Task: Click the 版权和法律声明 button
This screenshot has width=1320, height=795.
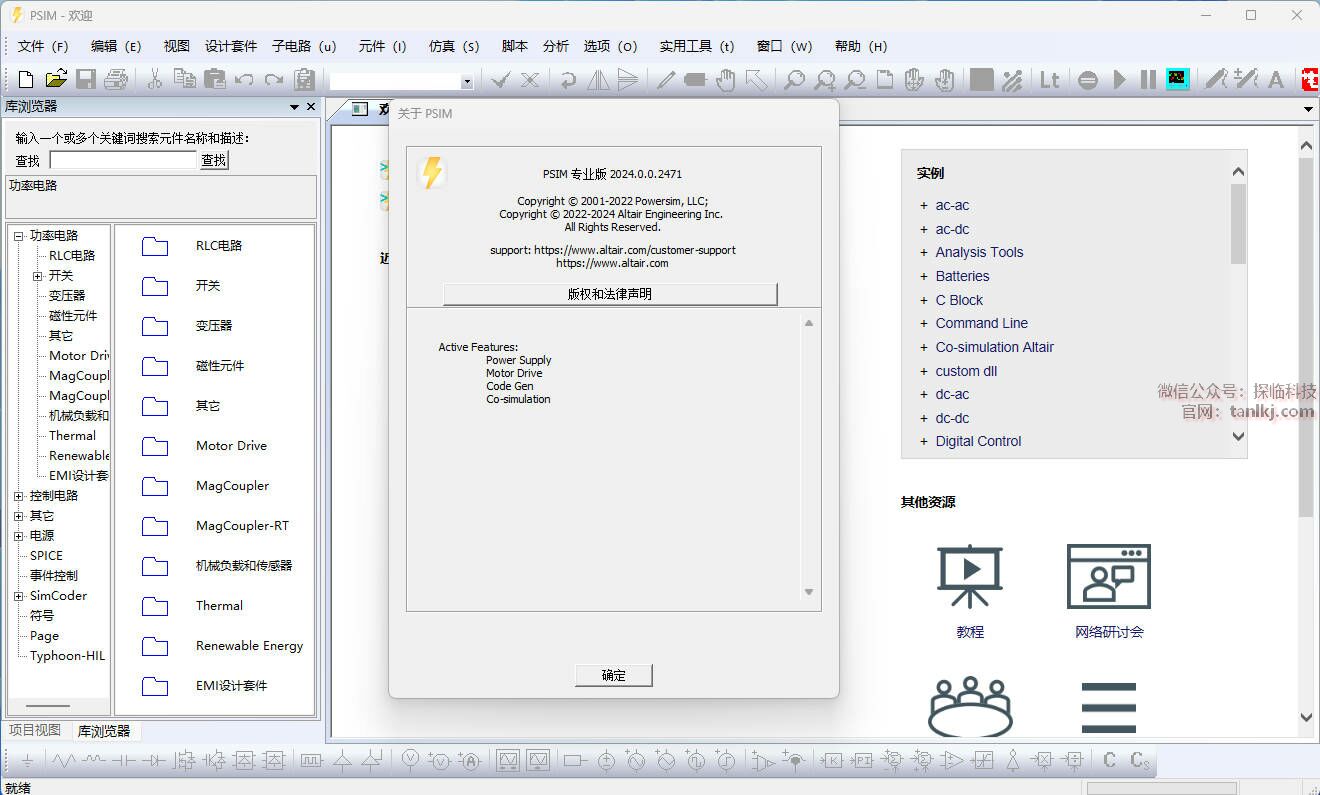Action: coord(610,294)
